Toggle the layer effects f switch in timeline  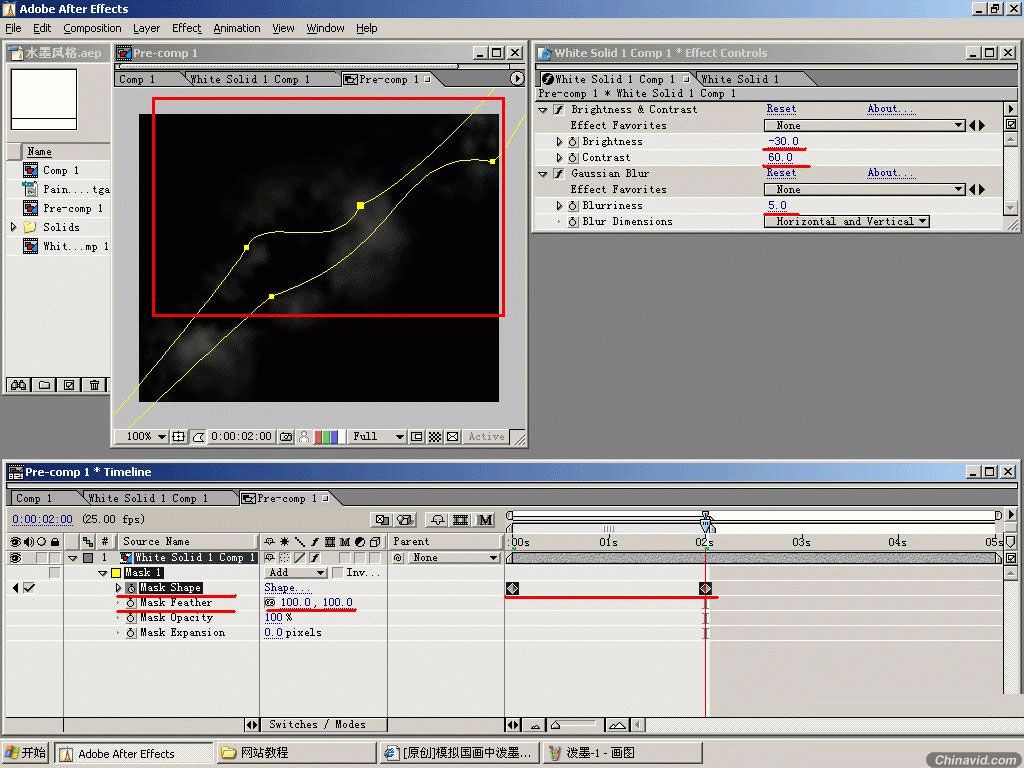coord(315,558)
